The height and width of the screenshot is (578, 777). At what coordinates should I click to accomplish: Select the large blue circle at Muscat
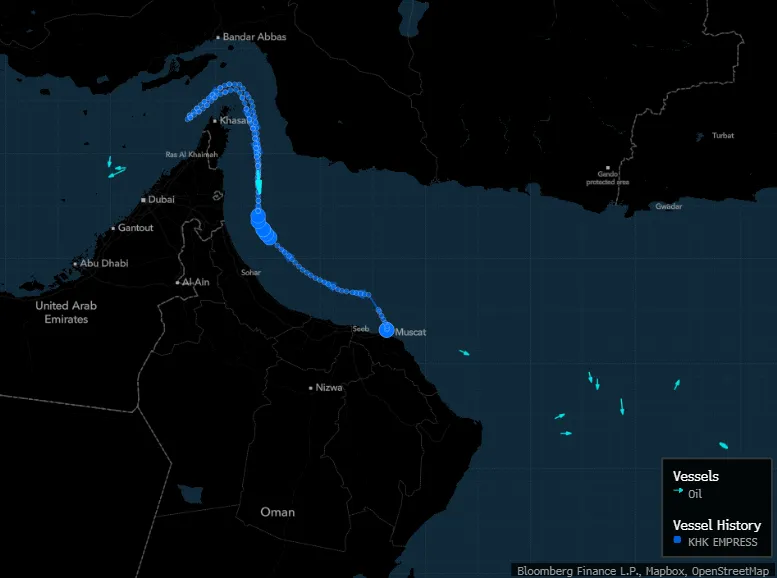386,331
